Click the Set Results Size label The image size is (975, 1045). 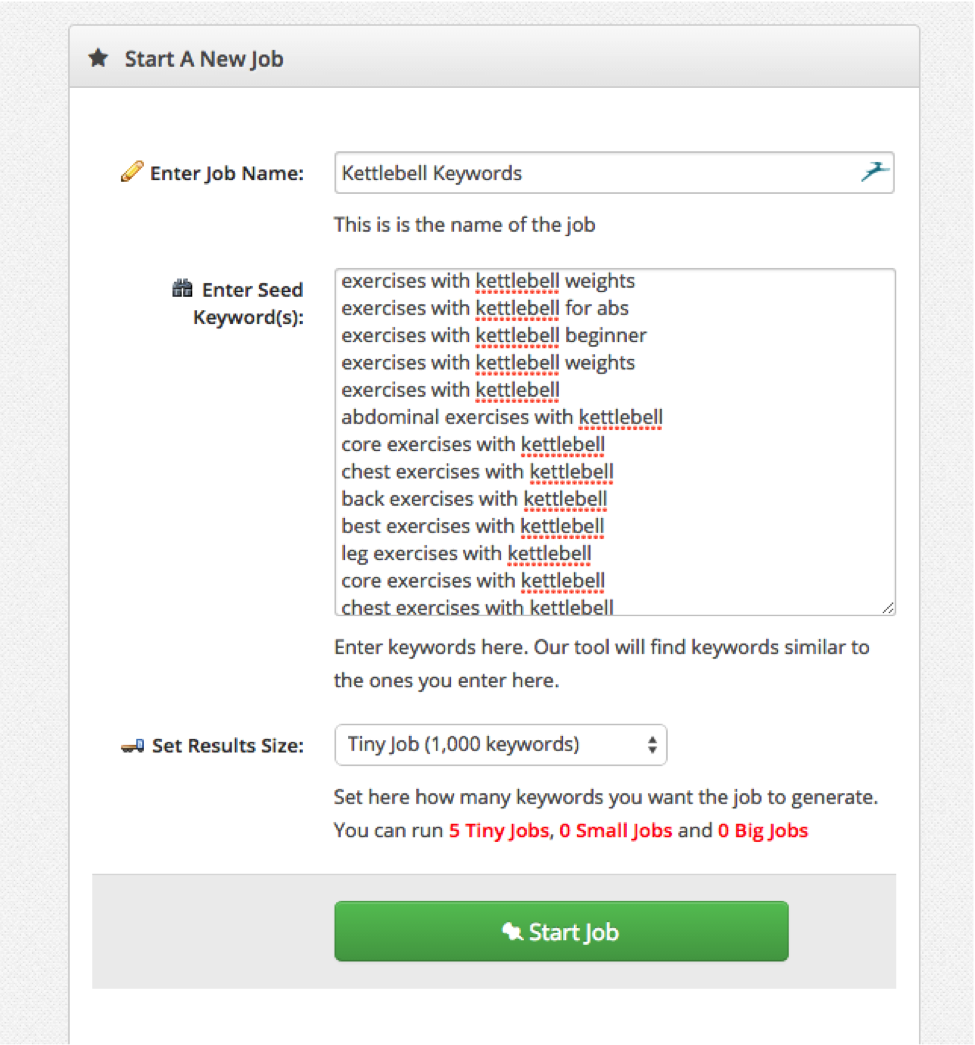(228, 746)
